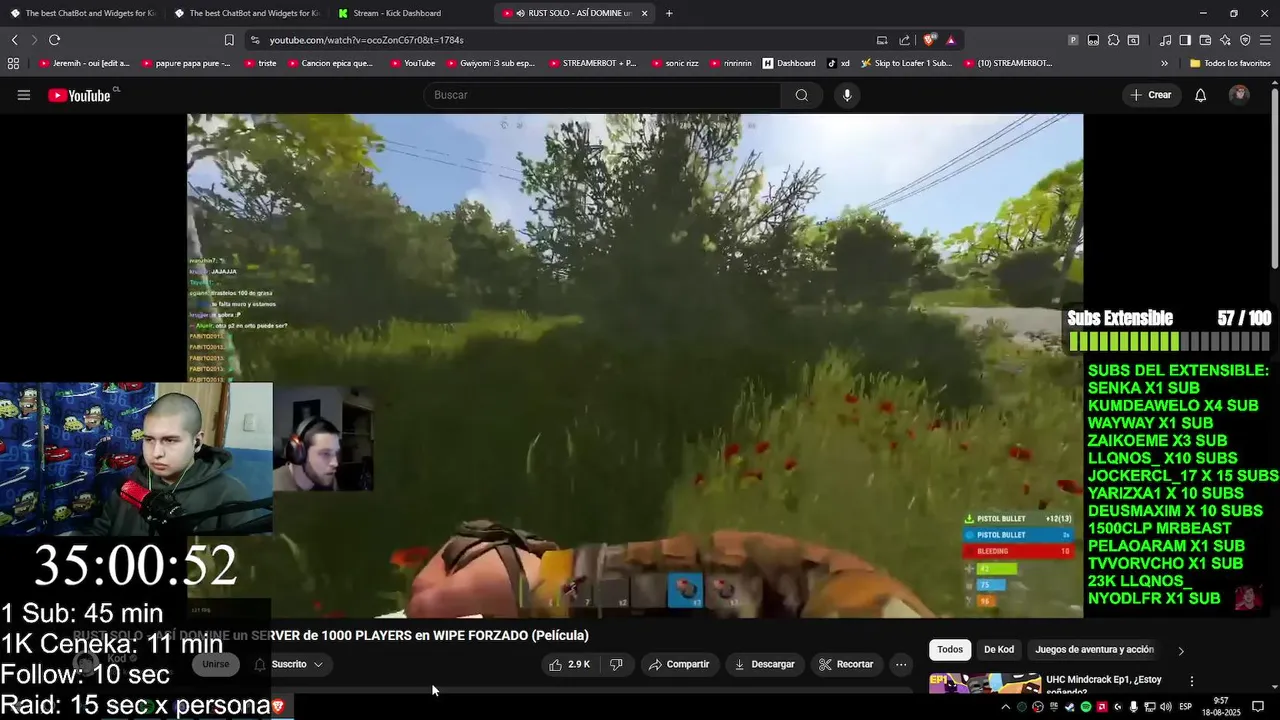Open the Dashboard bookmark
The width and height of the screenshot is (1280, 720).
(x=788, y=63)
